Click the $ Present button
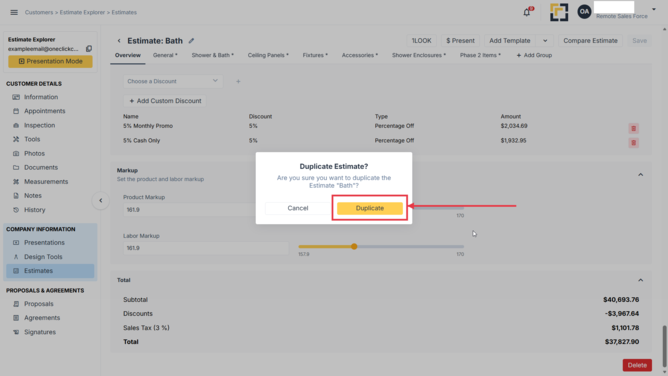Viewport: 668px width, 376px height. pos(460,41)
